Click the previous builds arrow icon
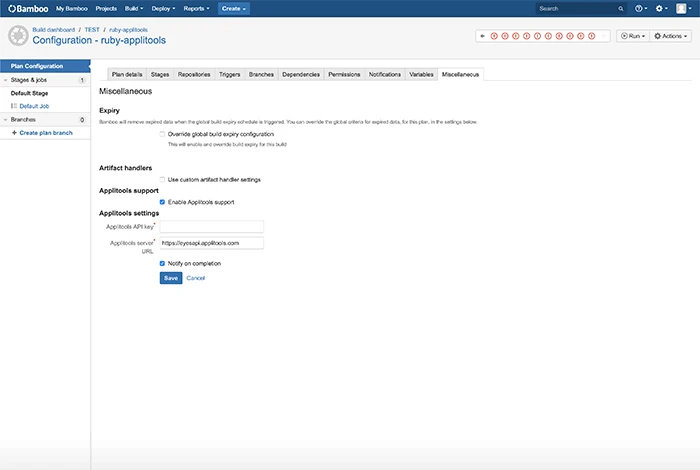Image resolution: width=700 pixels, height=470 pixels. [x=483, y=36]
